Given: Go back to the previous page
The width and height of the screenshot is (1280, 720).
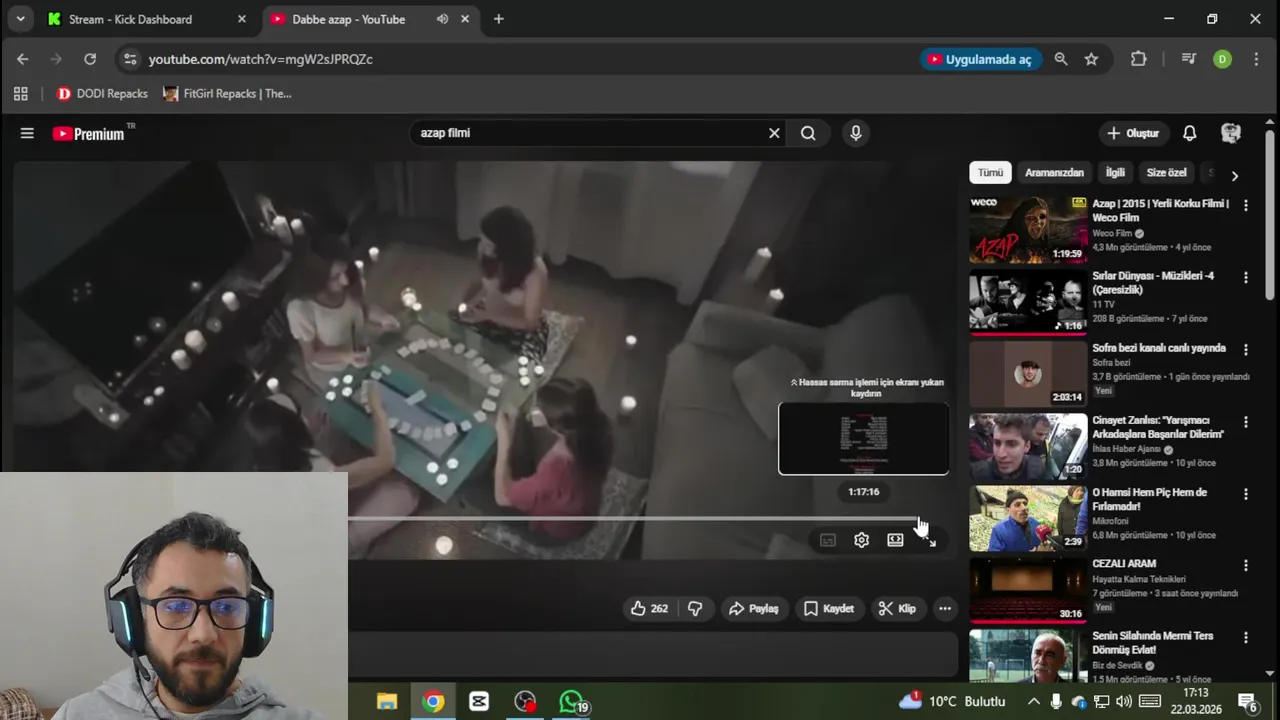Looking at the screenshot, I should pyautogui.click(x=23, y=59).
